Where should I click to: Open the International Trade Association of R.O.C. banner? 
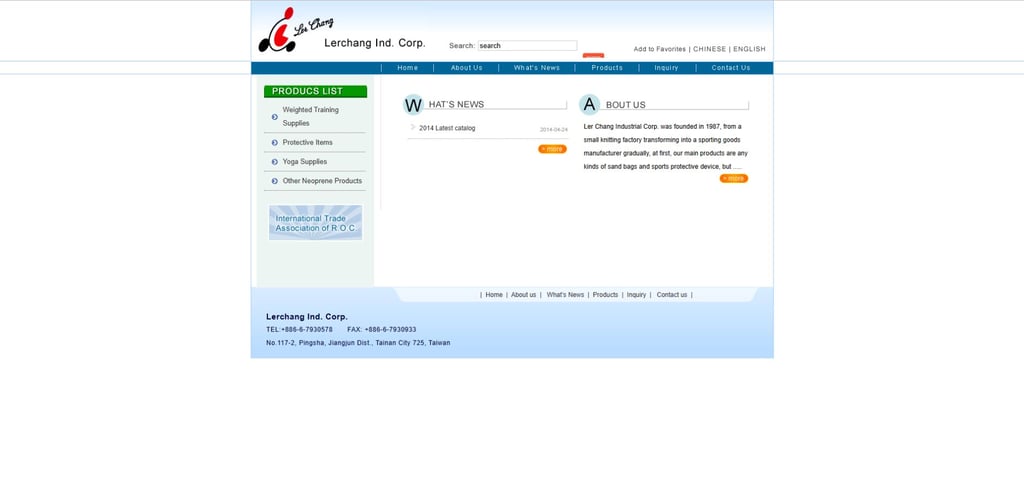pos(315,223)
